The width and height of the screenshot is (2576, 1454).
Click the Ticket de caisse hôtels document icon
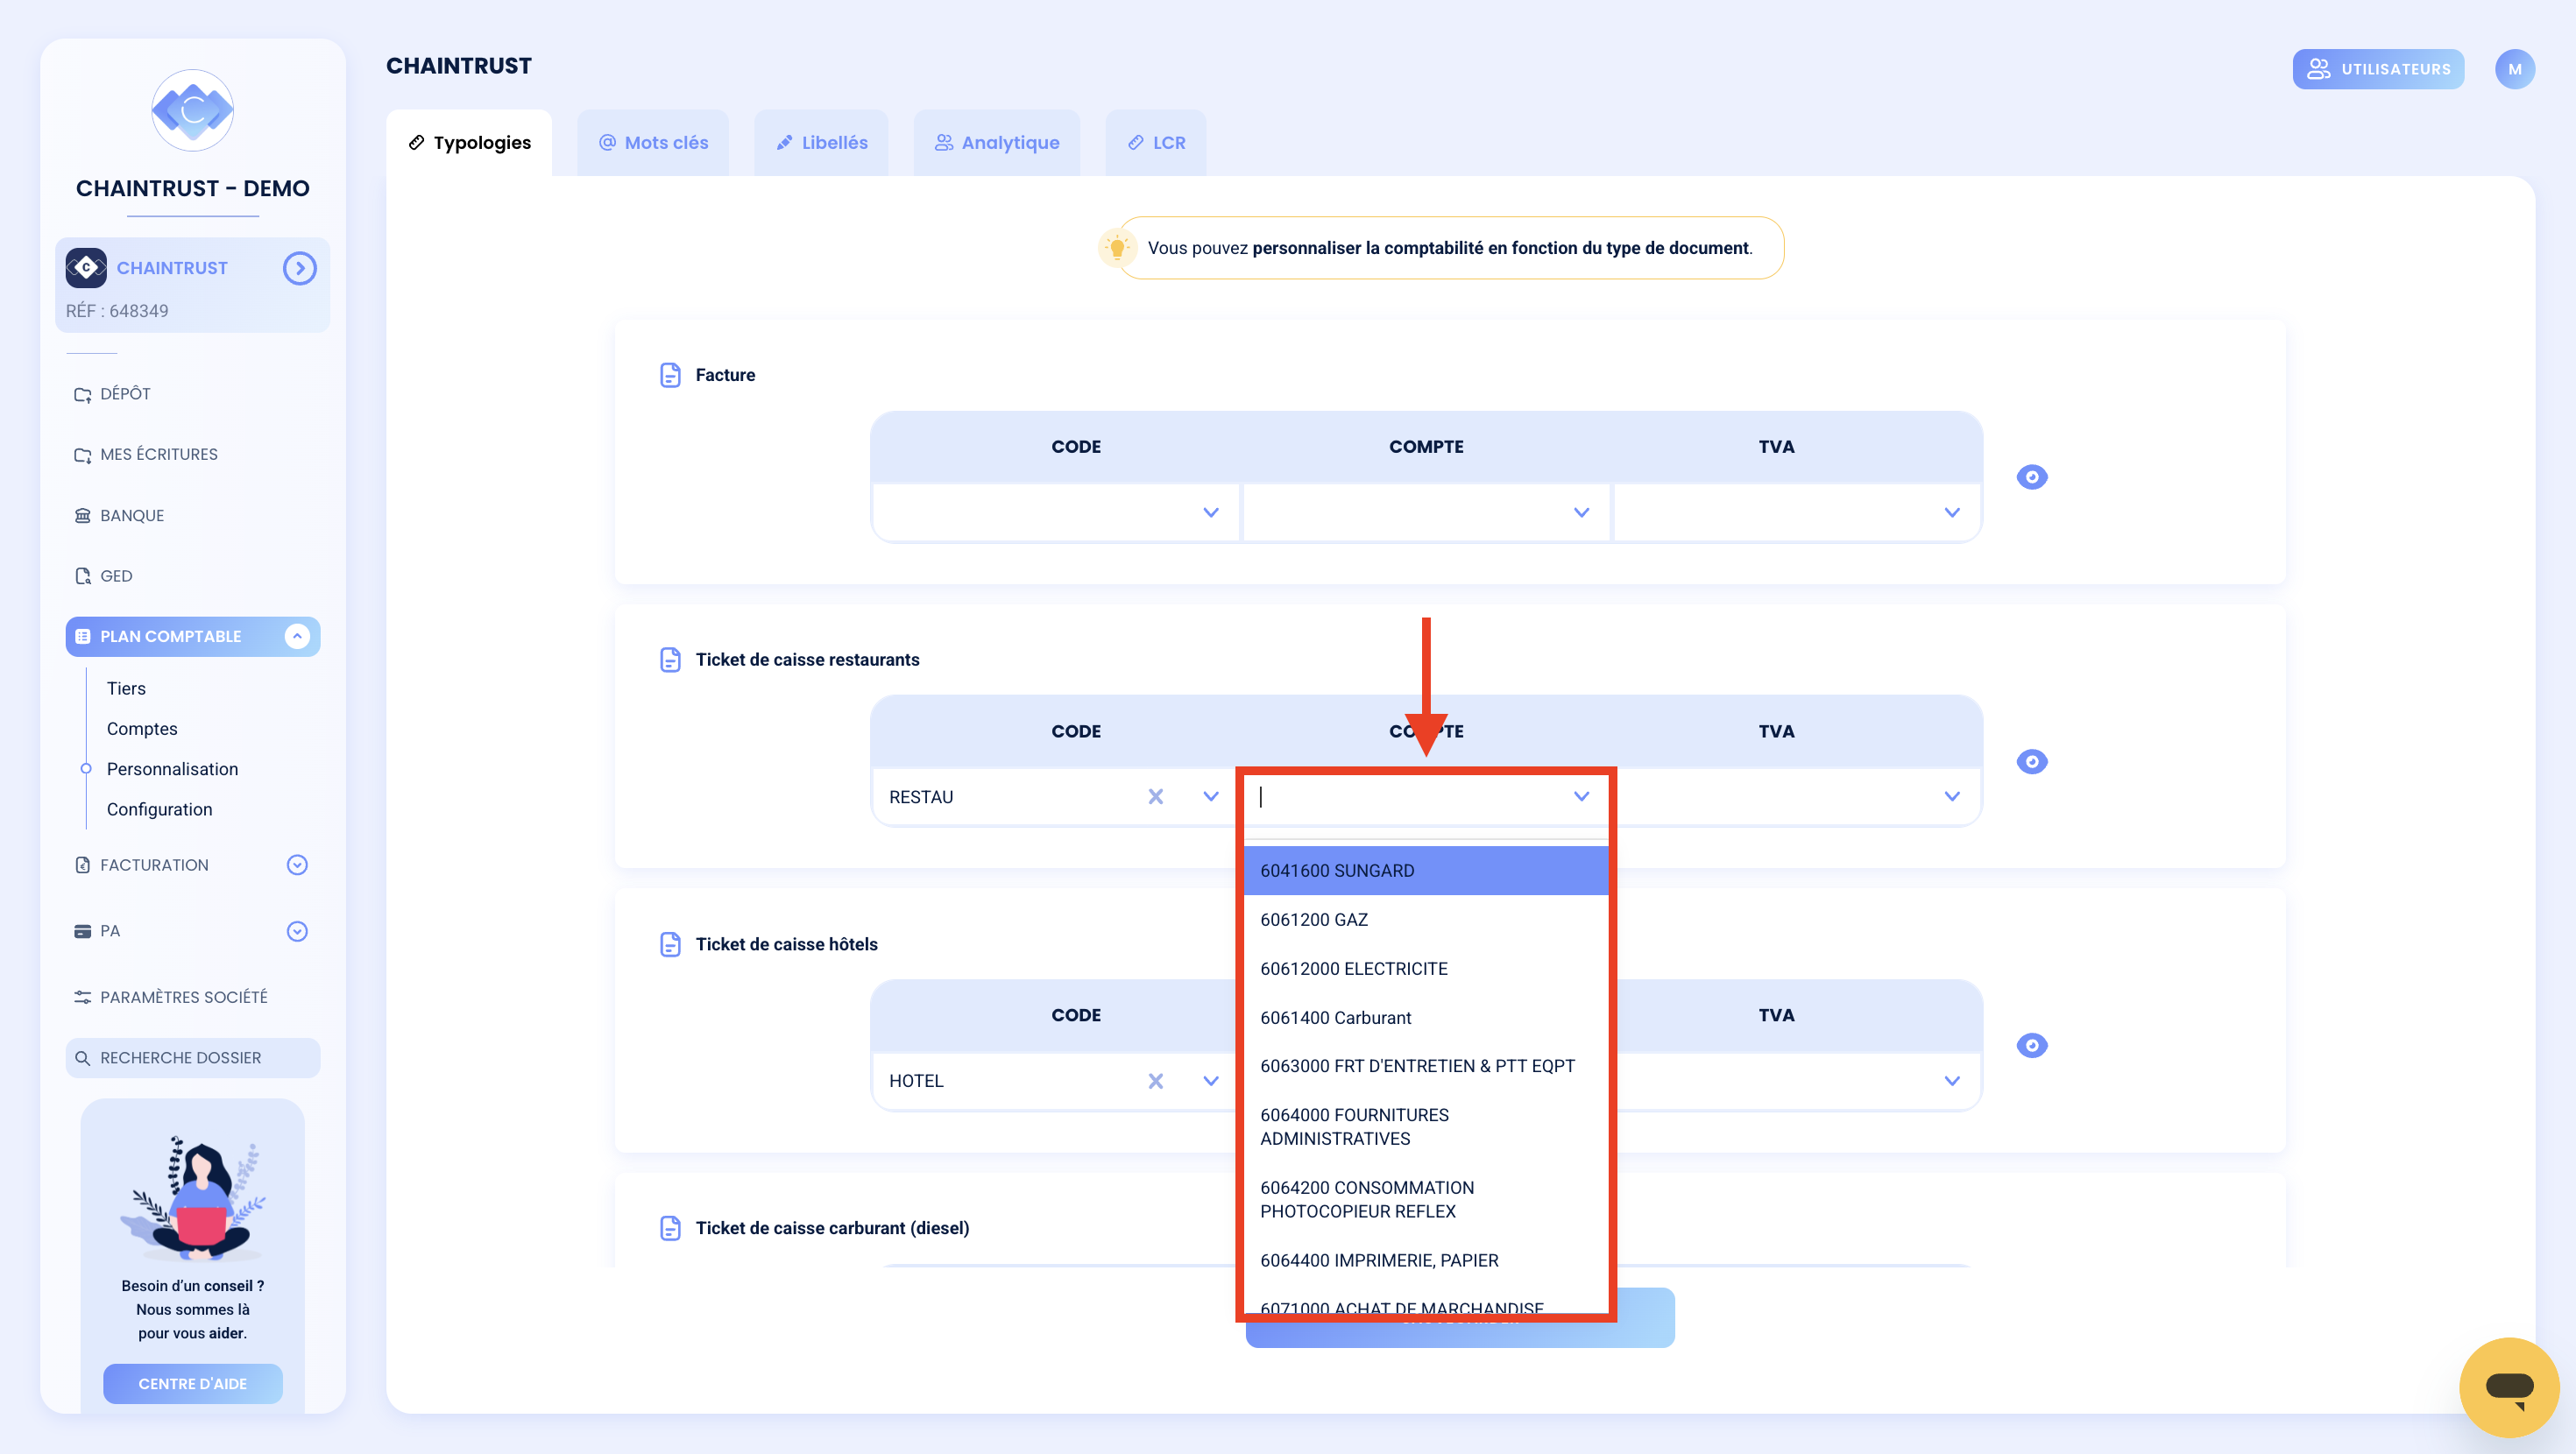point(670,945)
